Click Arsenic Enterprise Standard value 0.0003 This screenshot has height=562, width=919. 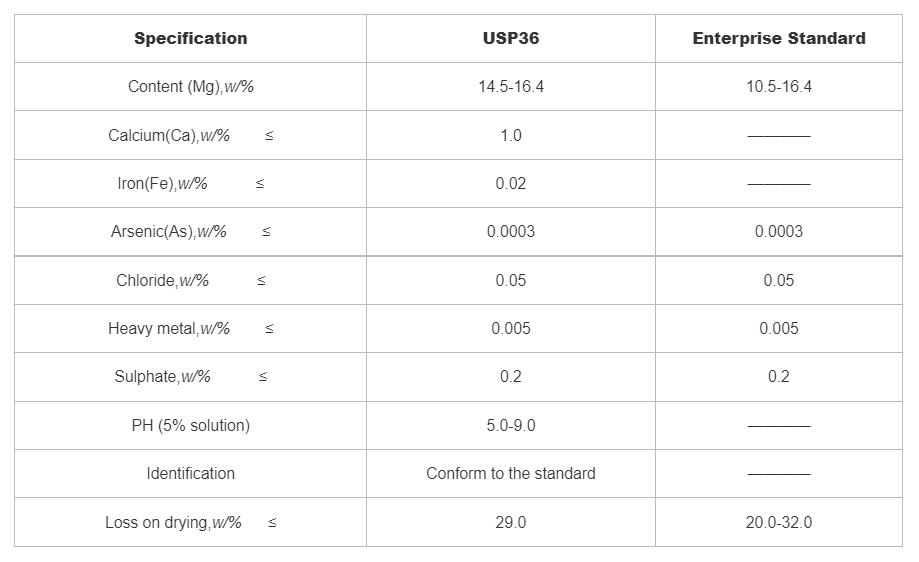click(x=778, y=232)
